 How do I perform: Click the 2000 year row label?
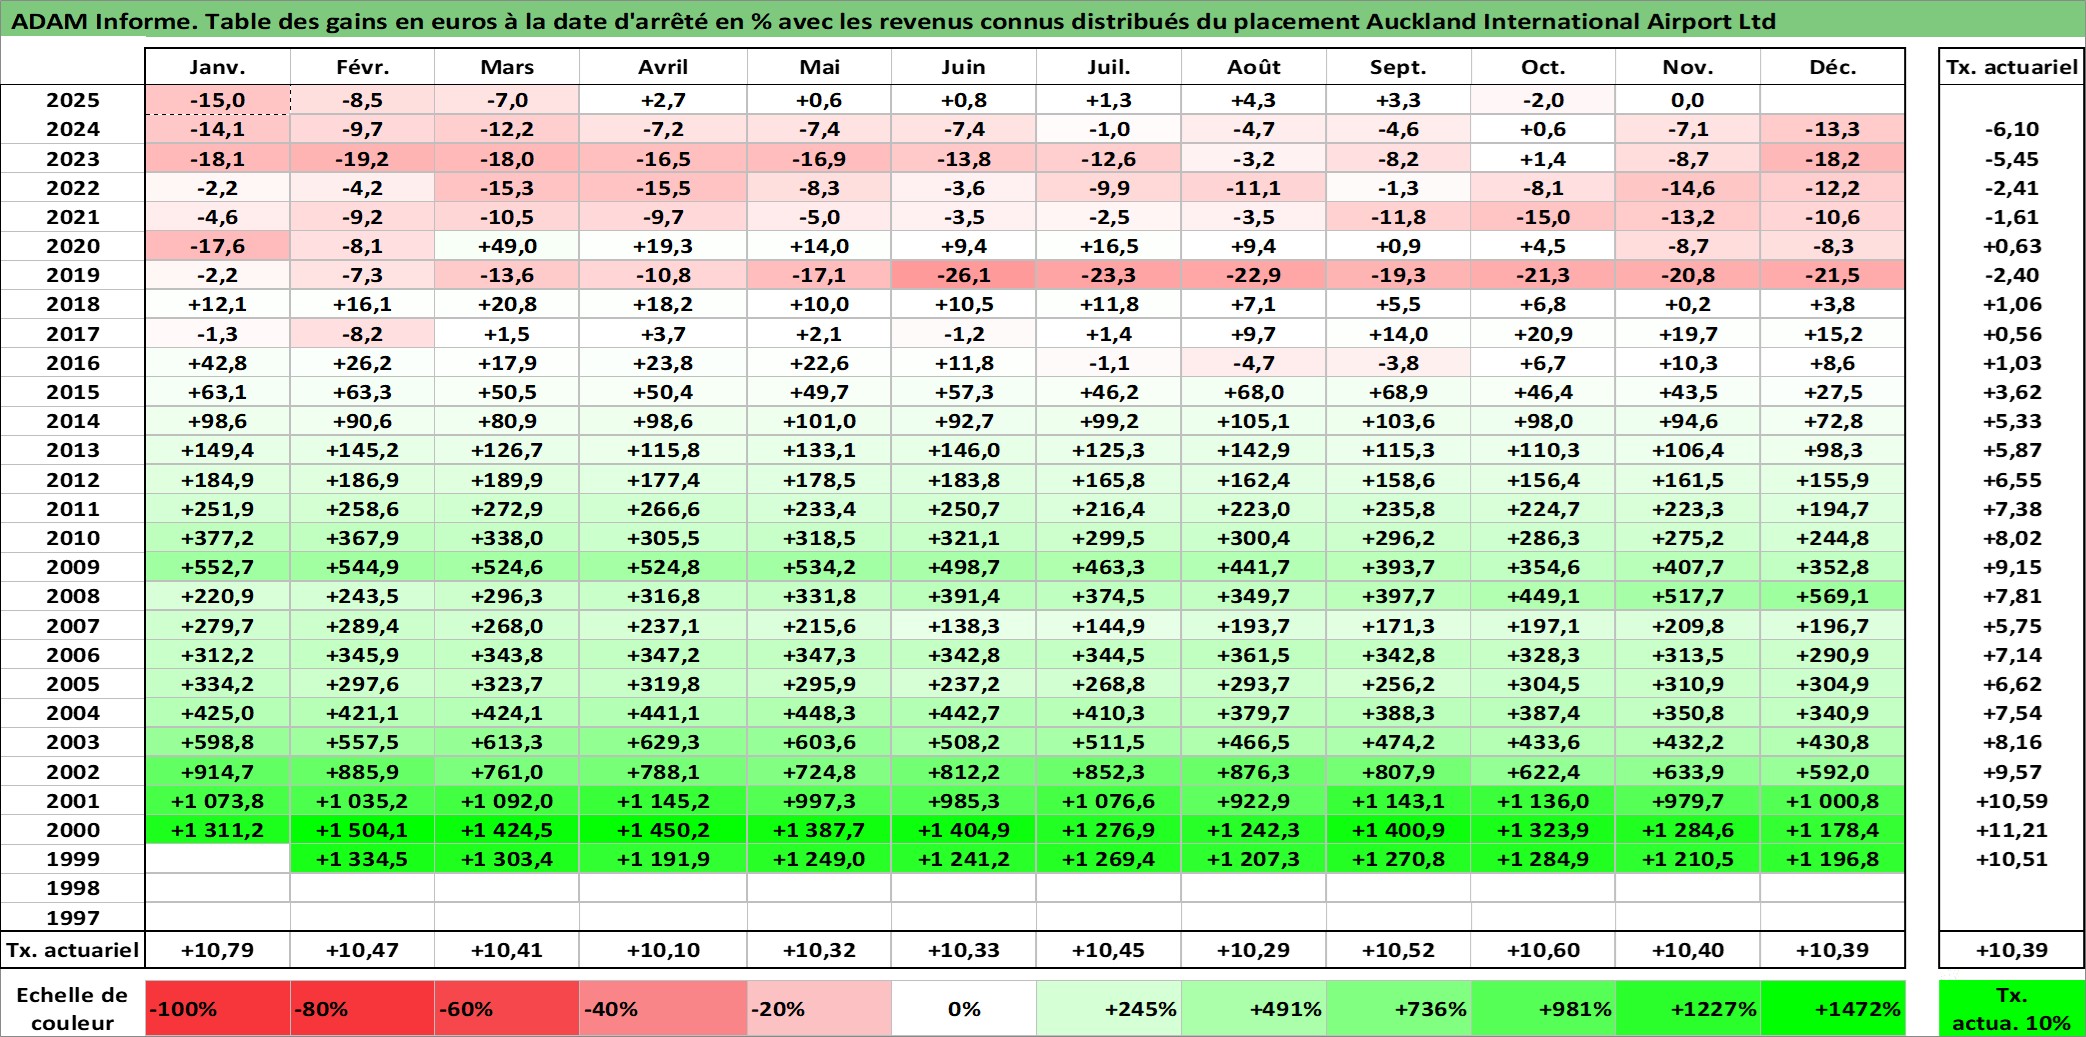pyautogui.click(x=73, y=830)
